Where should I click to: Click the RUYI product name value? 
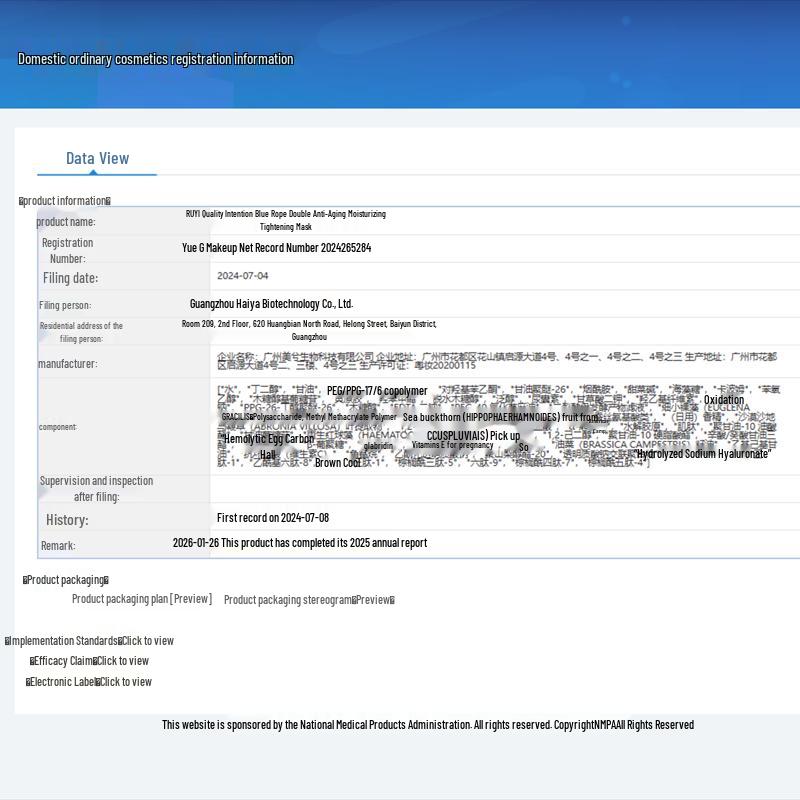click(286, 220)
